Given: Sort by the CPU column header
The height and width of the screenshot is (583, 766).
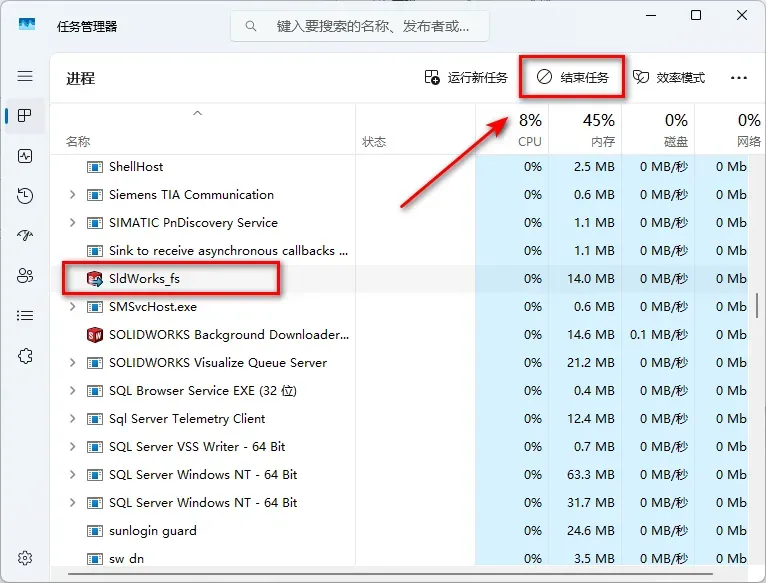Looking at the screenshot, I should coord(530,142).
